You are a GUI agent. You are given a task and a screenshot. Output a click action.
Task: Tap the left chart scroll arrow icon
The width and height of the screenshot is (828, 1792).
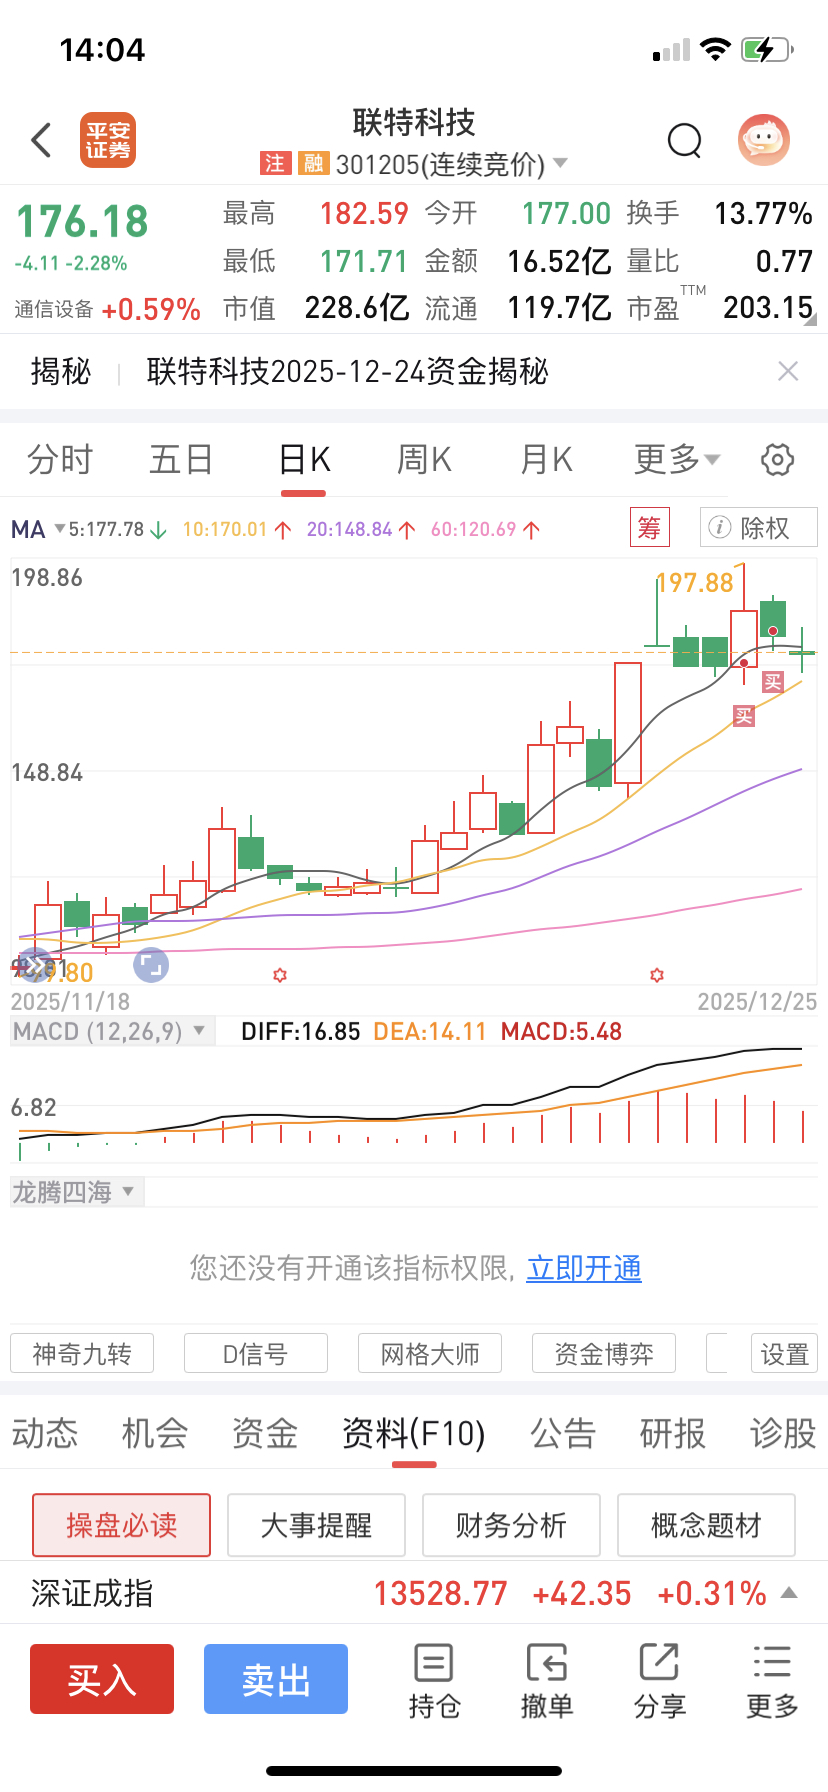(34, 965)
